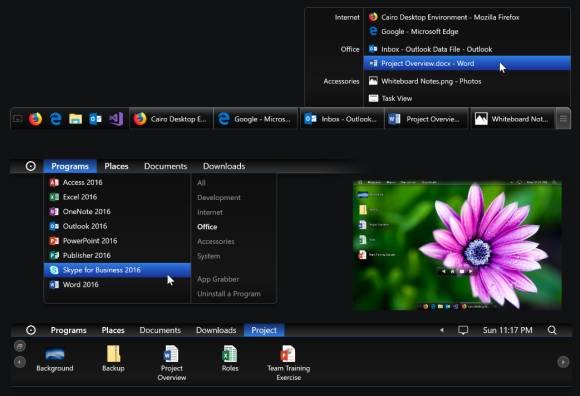580x396 pixels.
Task: Open Programs on the bottom menu bar
Action: (x=68, y=330)
